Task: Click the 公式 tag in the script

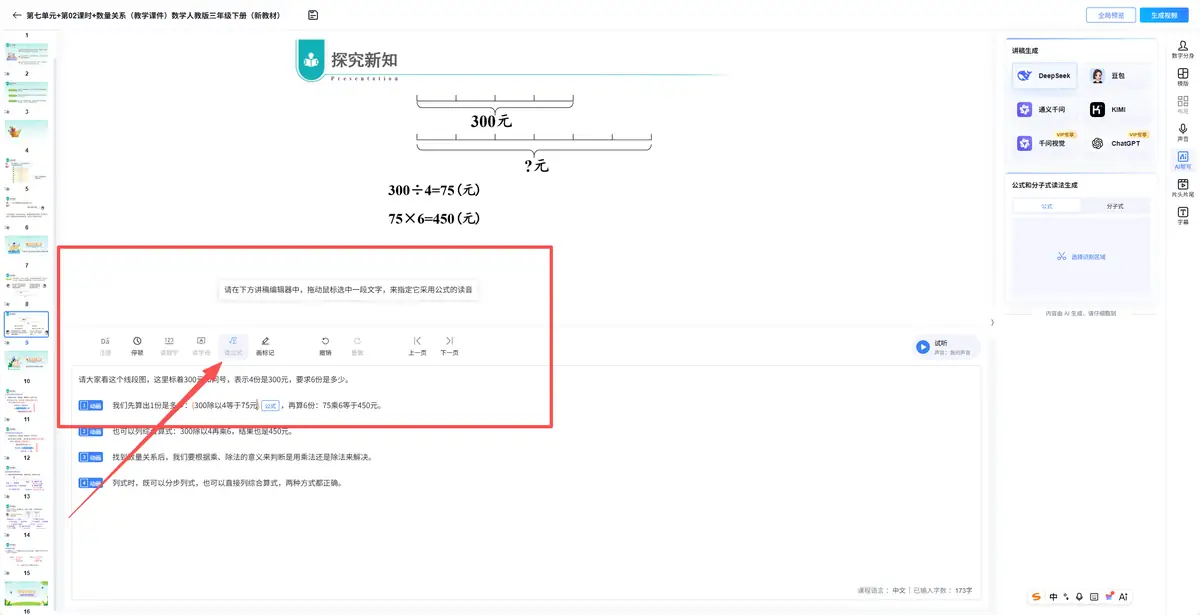Action: coord(270,405)
